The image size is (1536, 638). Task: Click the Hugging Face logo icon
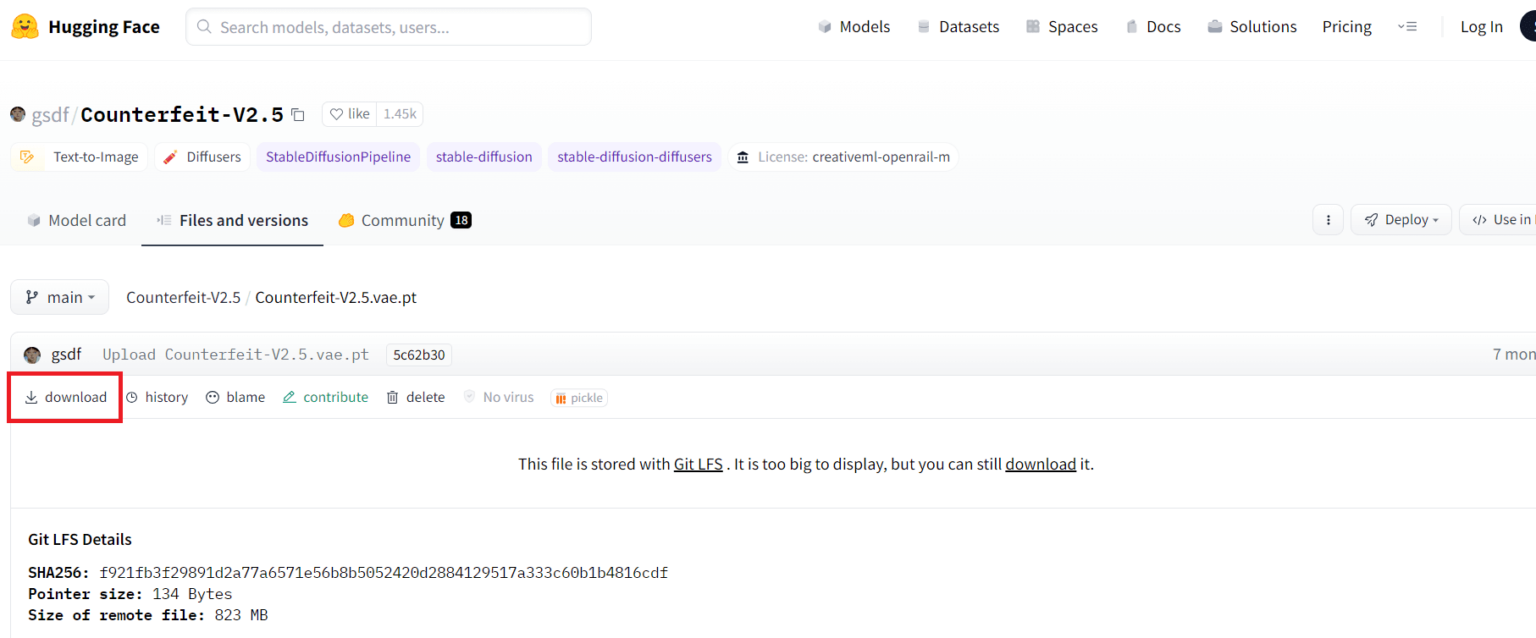(x=25, y=27)
